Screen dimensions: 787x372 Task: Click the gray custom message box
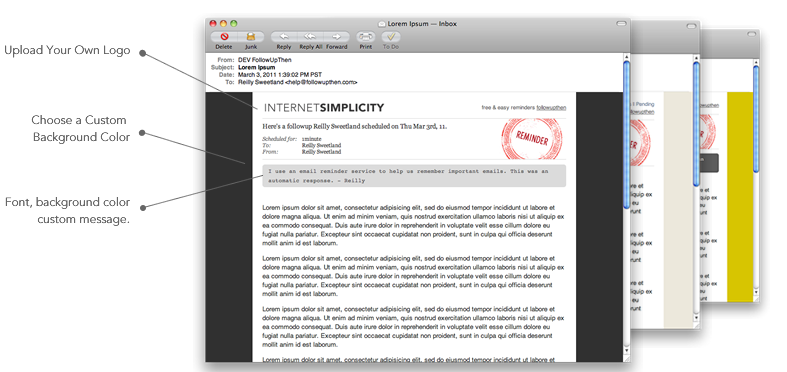click(x=414, y=176)
